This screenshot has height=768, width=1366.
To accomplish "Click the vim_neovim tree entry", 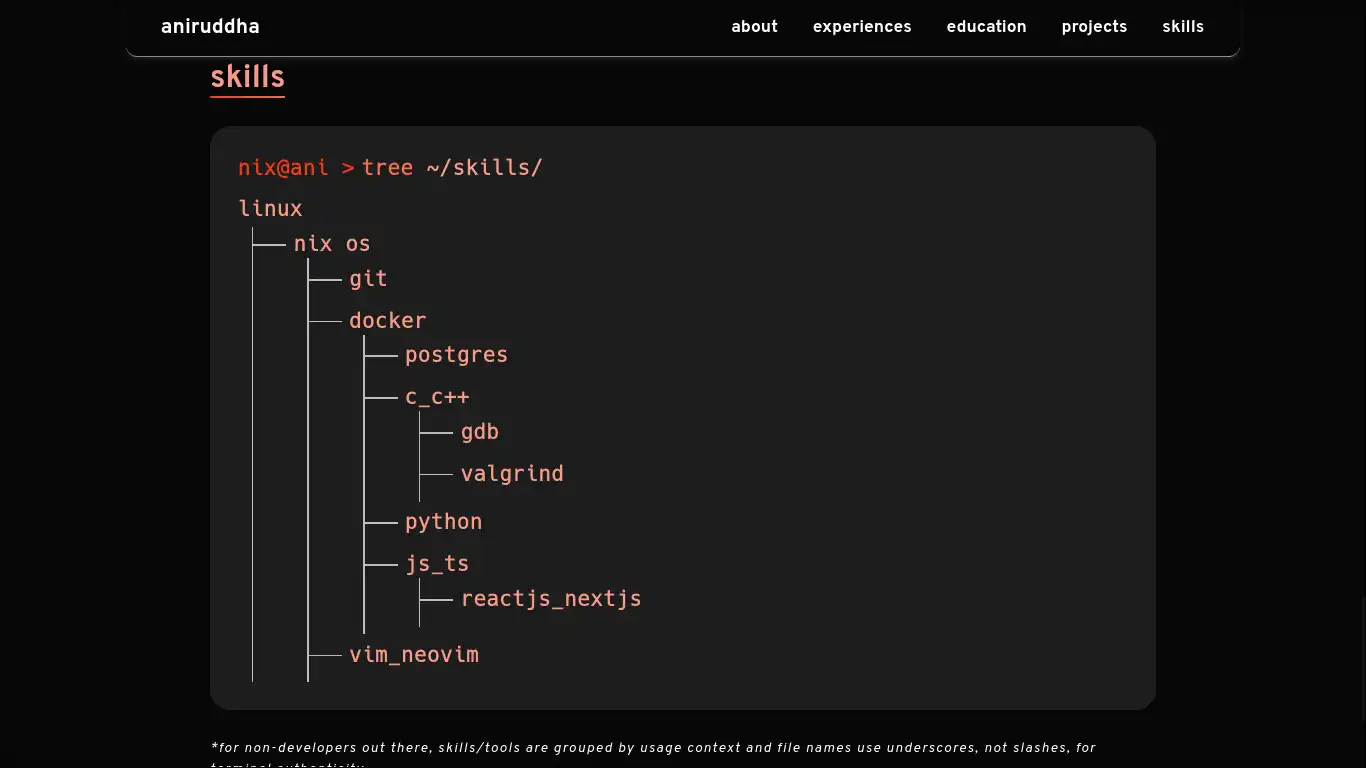I will click(413, 655).
